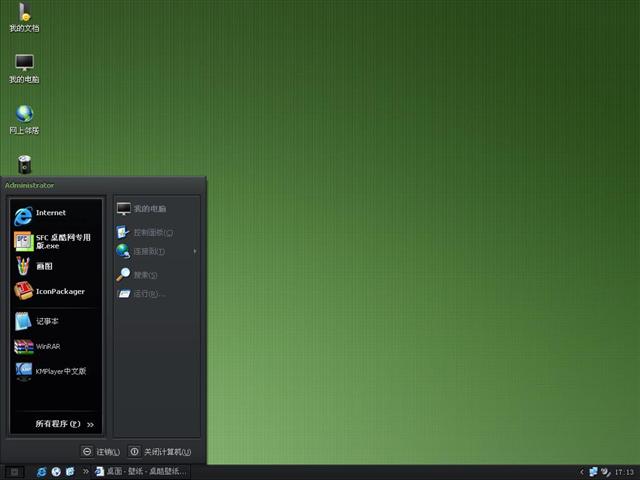This screenshot has width=640, height=480.
Task: Select the 我的电脑 desktop icon
Action: coord(24,69)
